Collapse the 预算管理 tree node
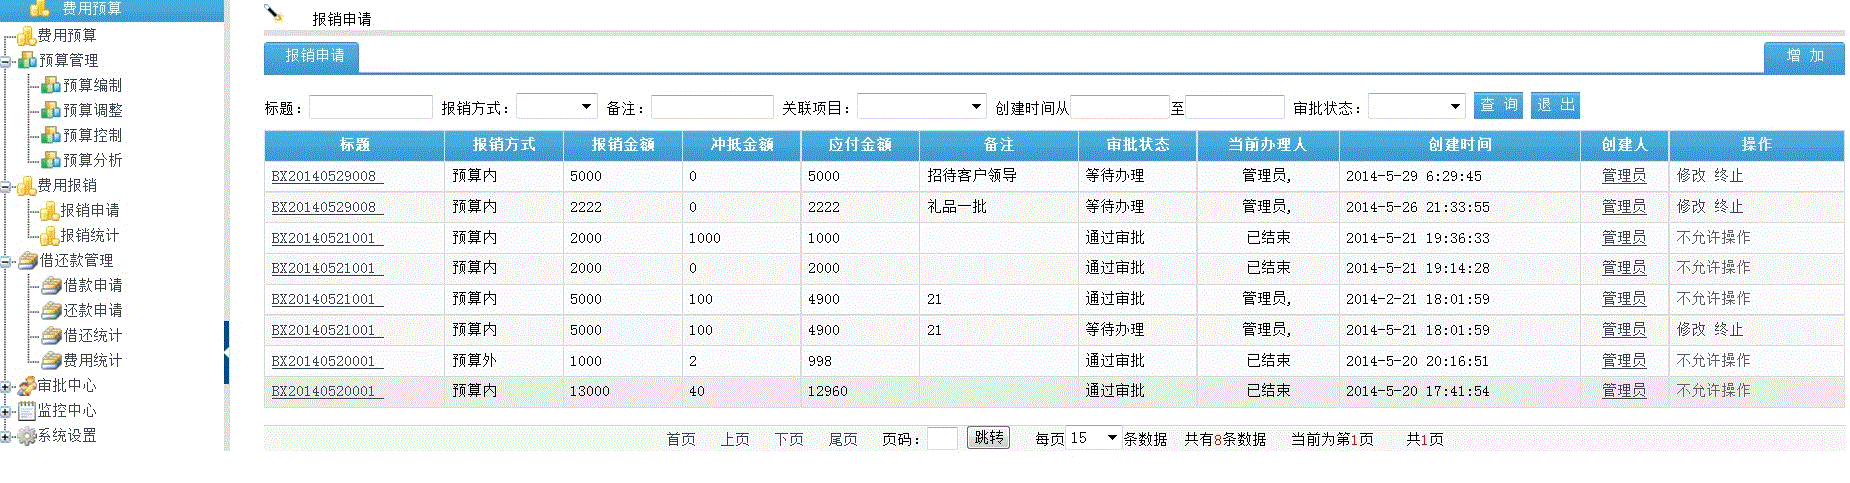1850x483 pixels. point(6,61)
